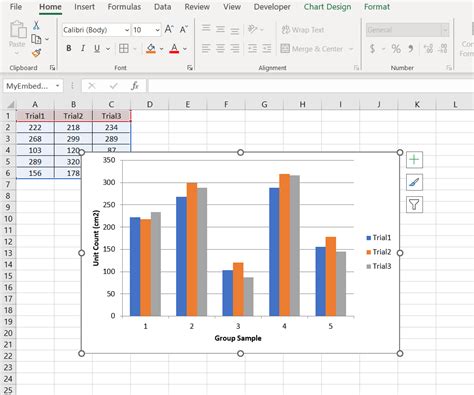Switch to the Insert tab
The width and height of the screenshot is (474, 395).
(84, 7)
